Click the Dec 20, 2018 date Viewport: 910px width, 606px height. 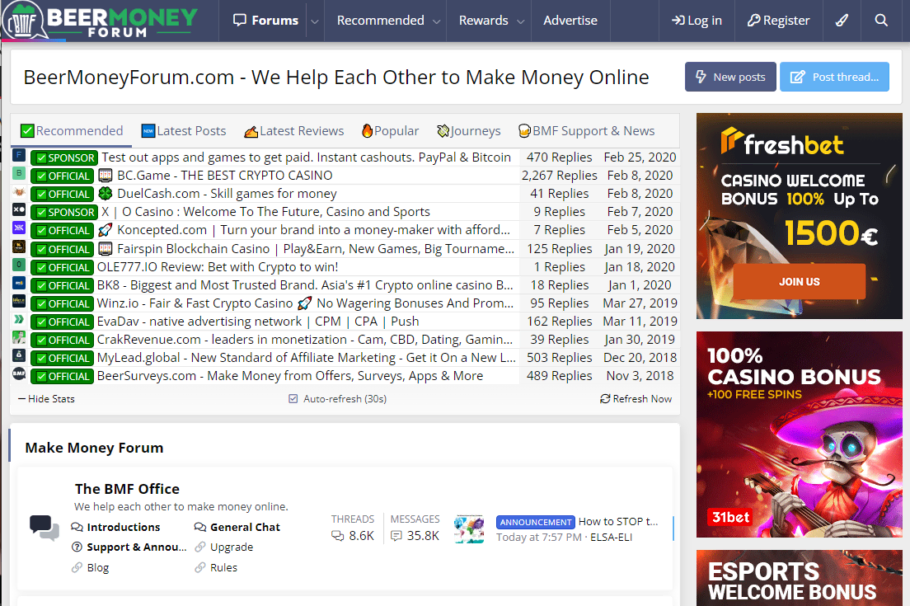pos(640,358)
